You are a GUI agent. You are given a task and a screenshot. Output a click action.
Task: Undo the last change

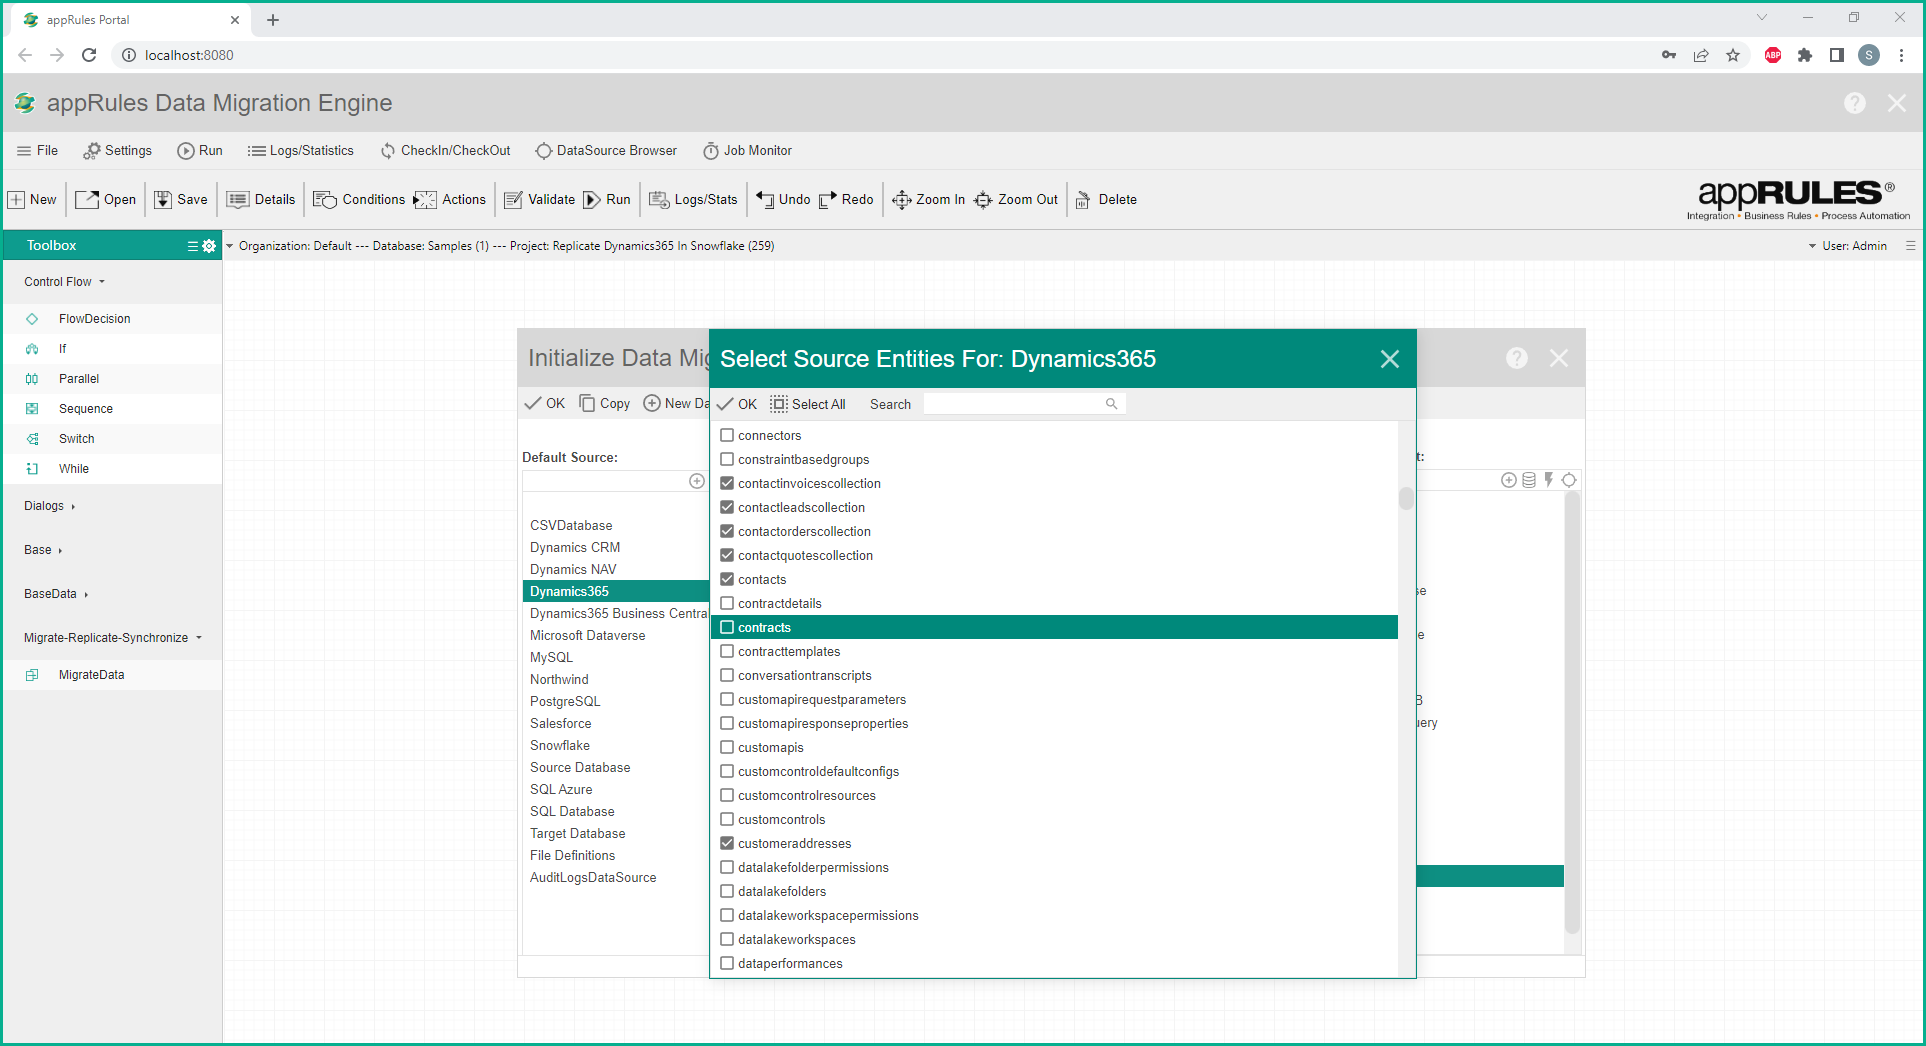783,199
